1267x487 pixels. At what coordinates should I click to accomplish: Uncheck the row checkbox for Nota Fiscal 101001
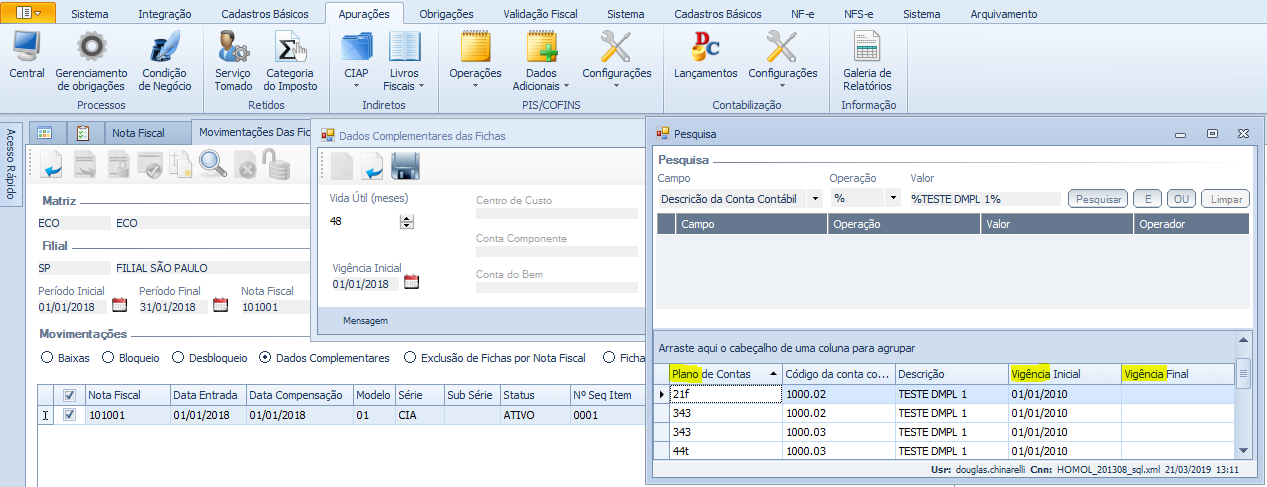(69, 414)
